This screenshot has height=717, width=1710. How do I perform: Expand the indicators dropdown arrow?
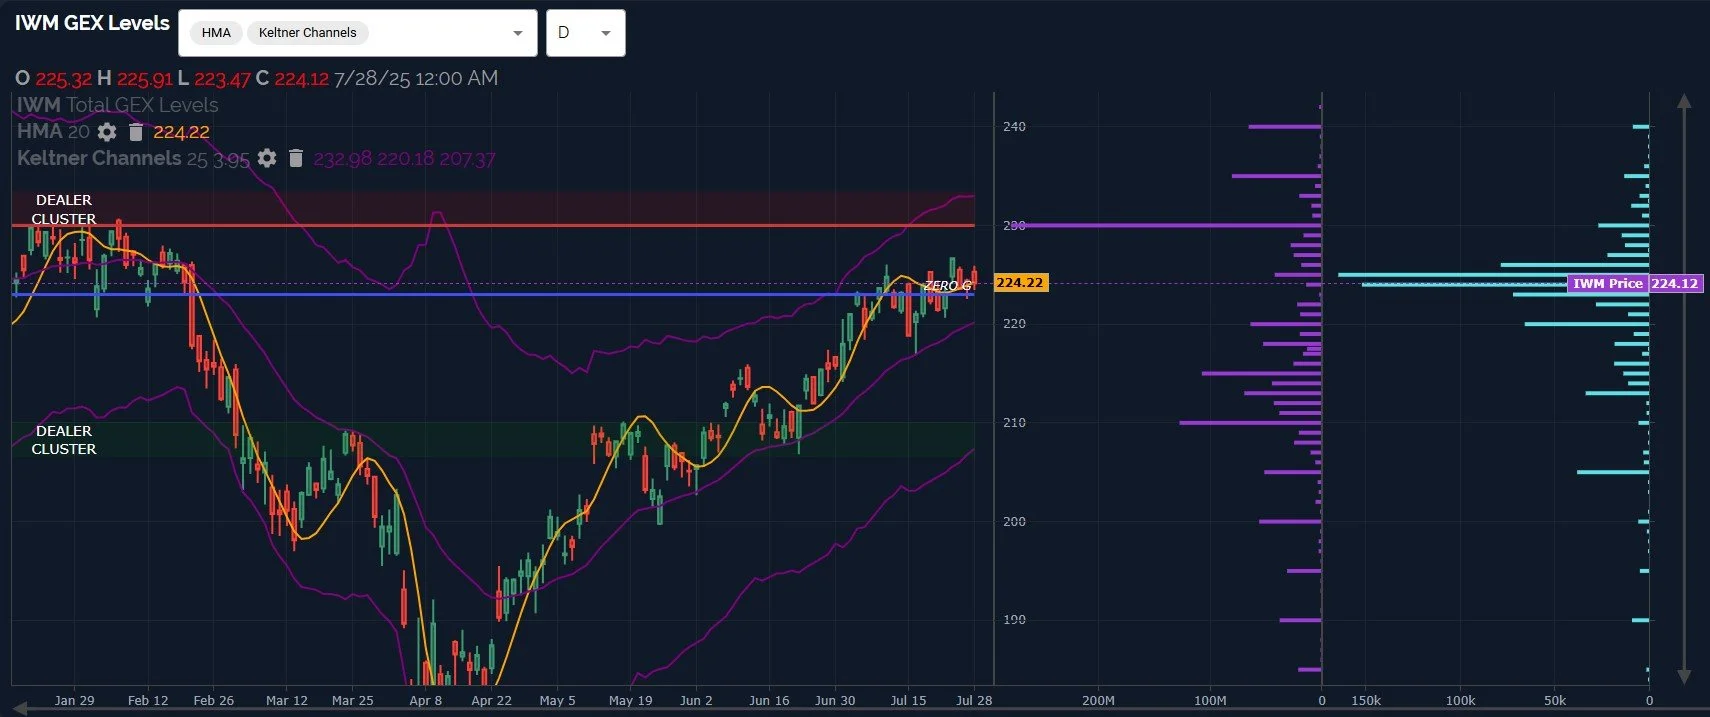tap(518, 33)
